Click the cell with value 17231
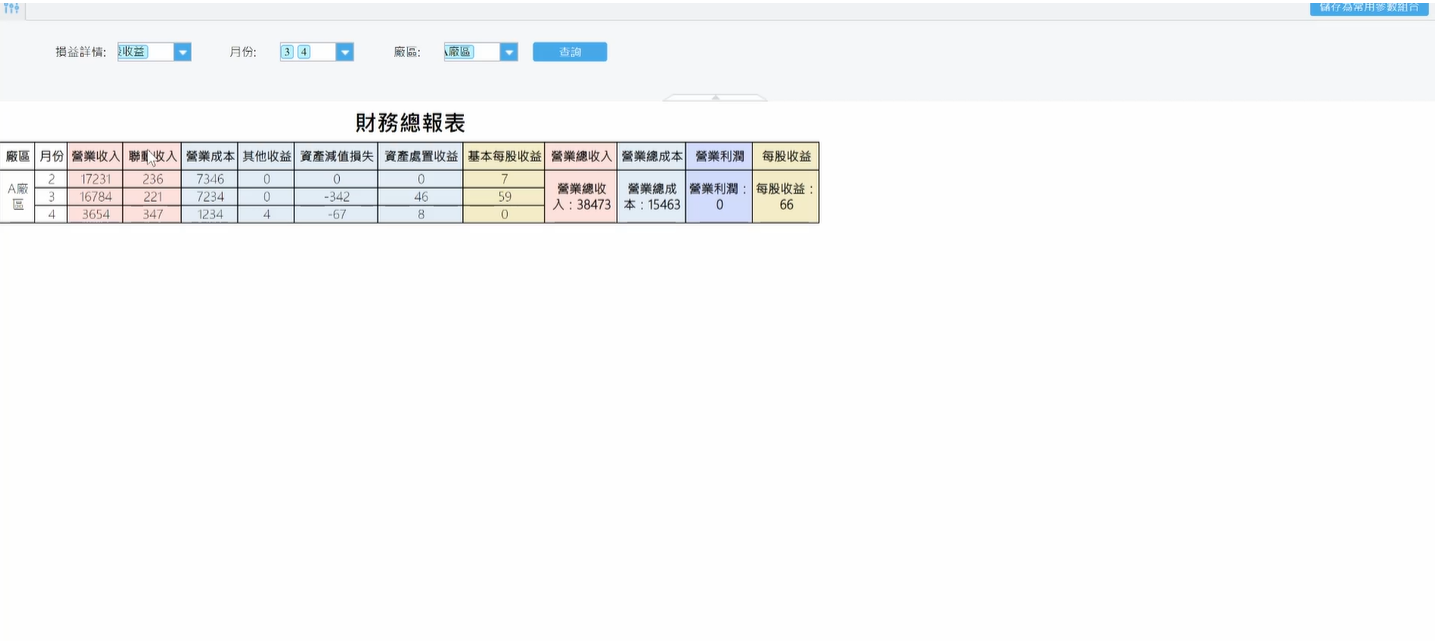Image resolution: width=1435 pixels, height=641 pixels. [95, 179]
